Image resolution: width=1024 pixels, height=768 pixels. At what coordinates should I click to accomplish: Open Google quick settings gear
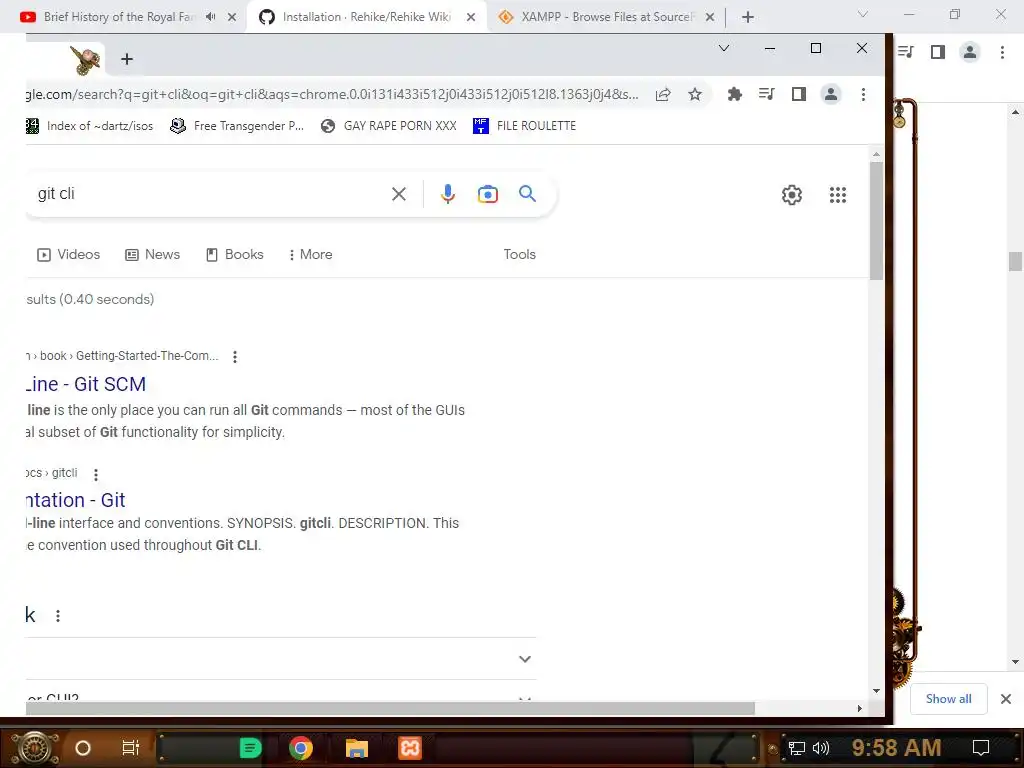coord(792,195)
